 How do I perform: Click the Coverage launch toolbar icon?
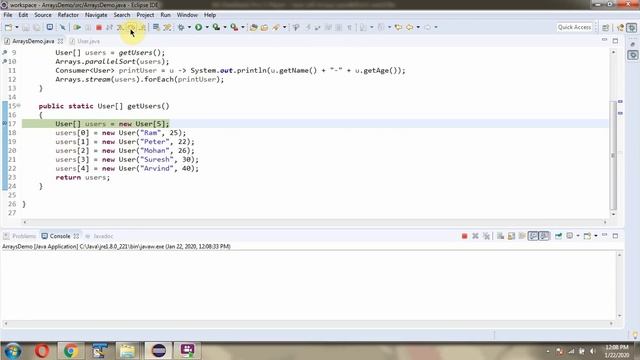[x=216, y=27]
